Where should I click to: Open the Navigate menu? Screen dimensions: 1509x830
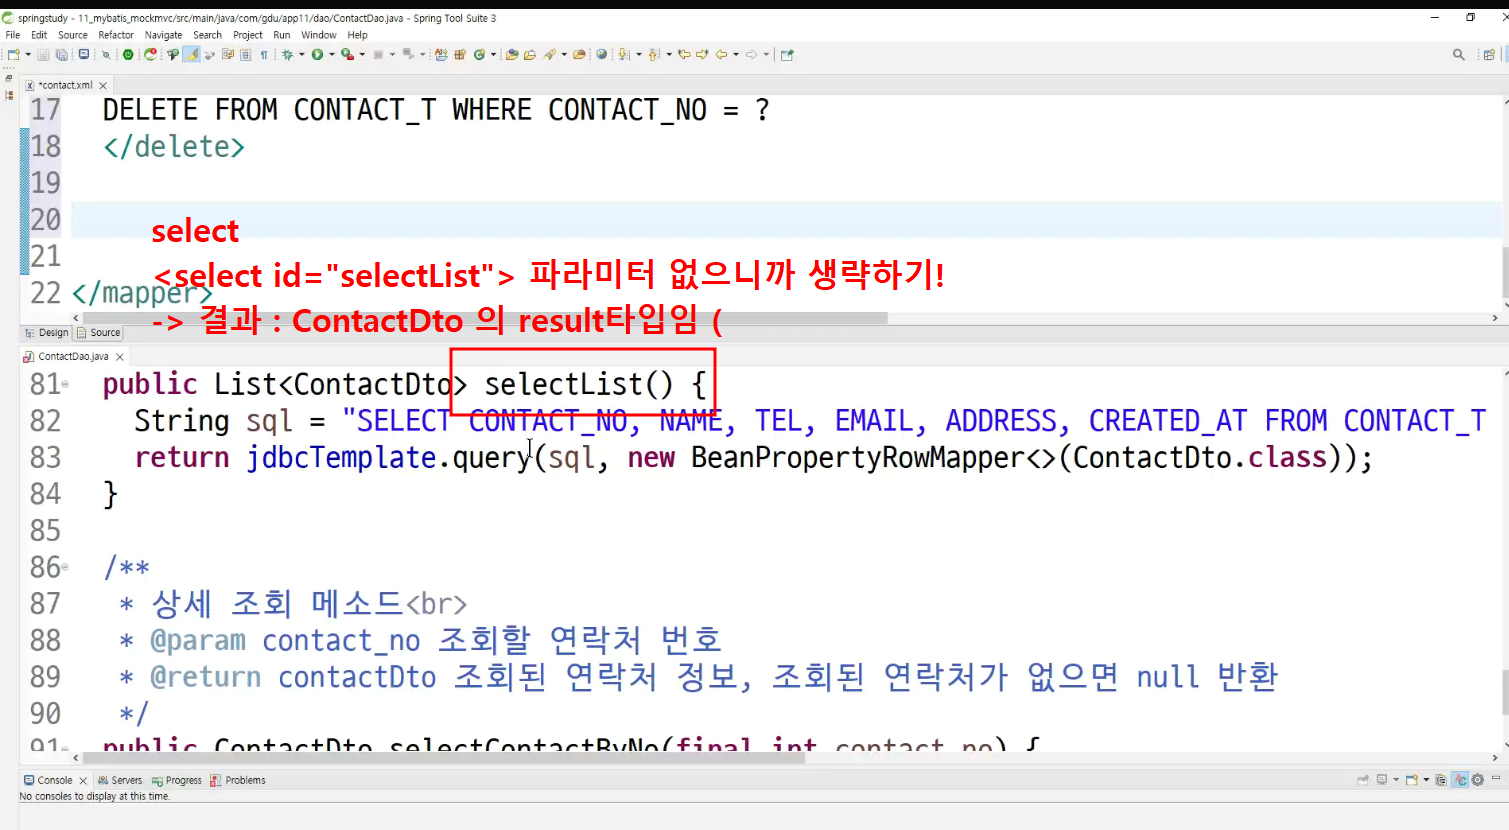[163, 35]
